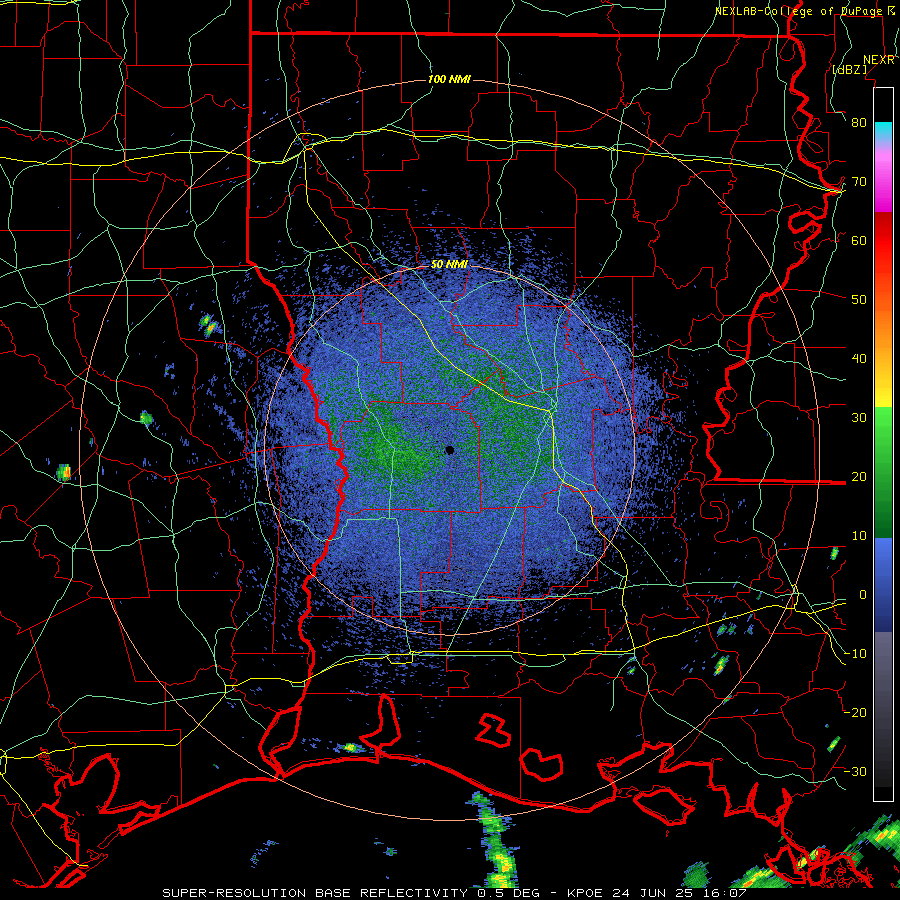Screen dimensions: 900x900
Task: Click the -30 value on the dBZ scale
Action: pos(855,772)
